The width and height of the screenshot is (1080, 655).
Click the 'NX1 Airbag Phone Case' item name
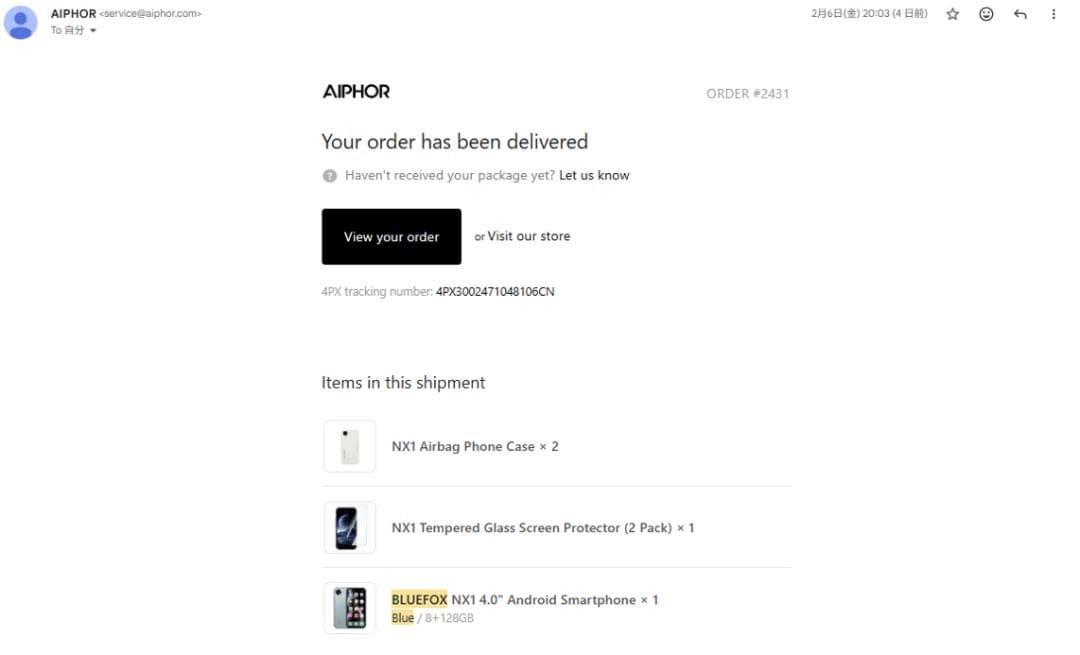pyautogui.click(x=463, y=447)
